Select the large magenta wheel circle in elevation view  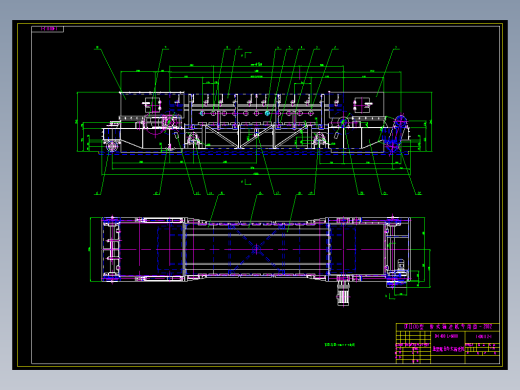click(x=155, y=124)
